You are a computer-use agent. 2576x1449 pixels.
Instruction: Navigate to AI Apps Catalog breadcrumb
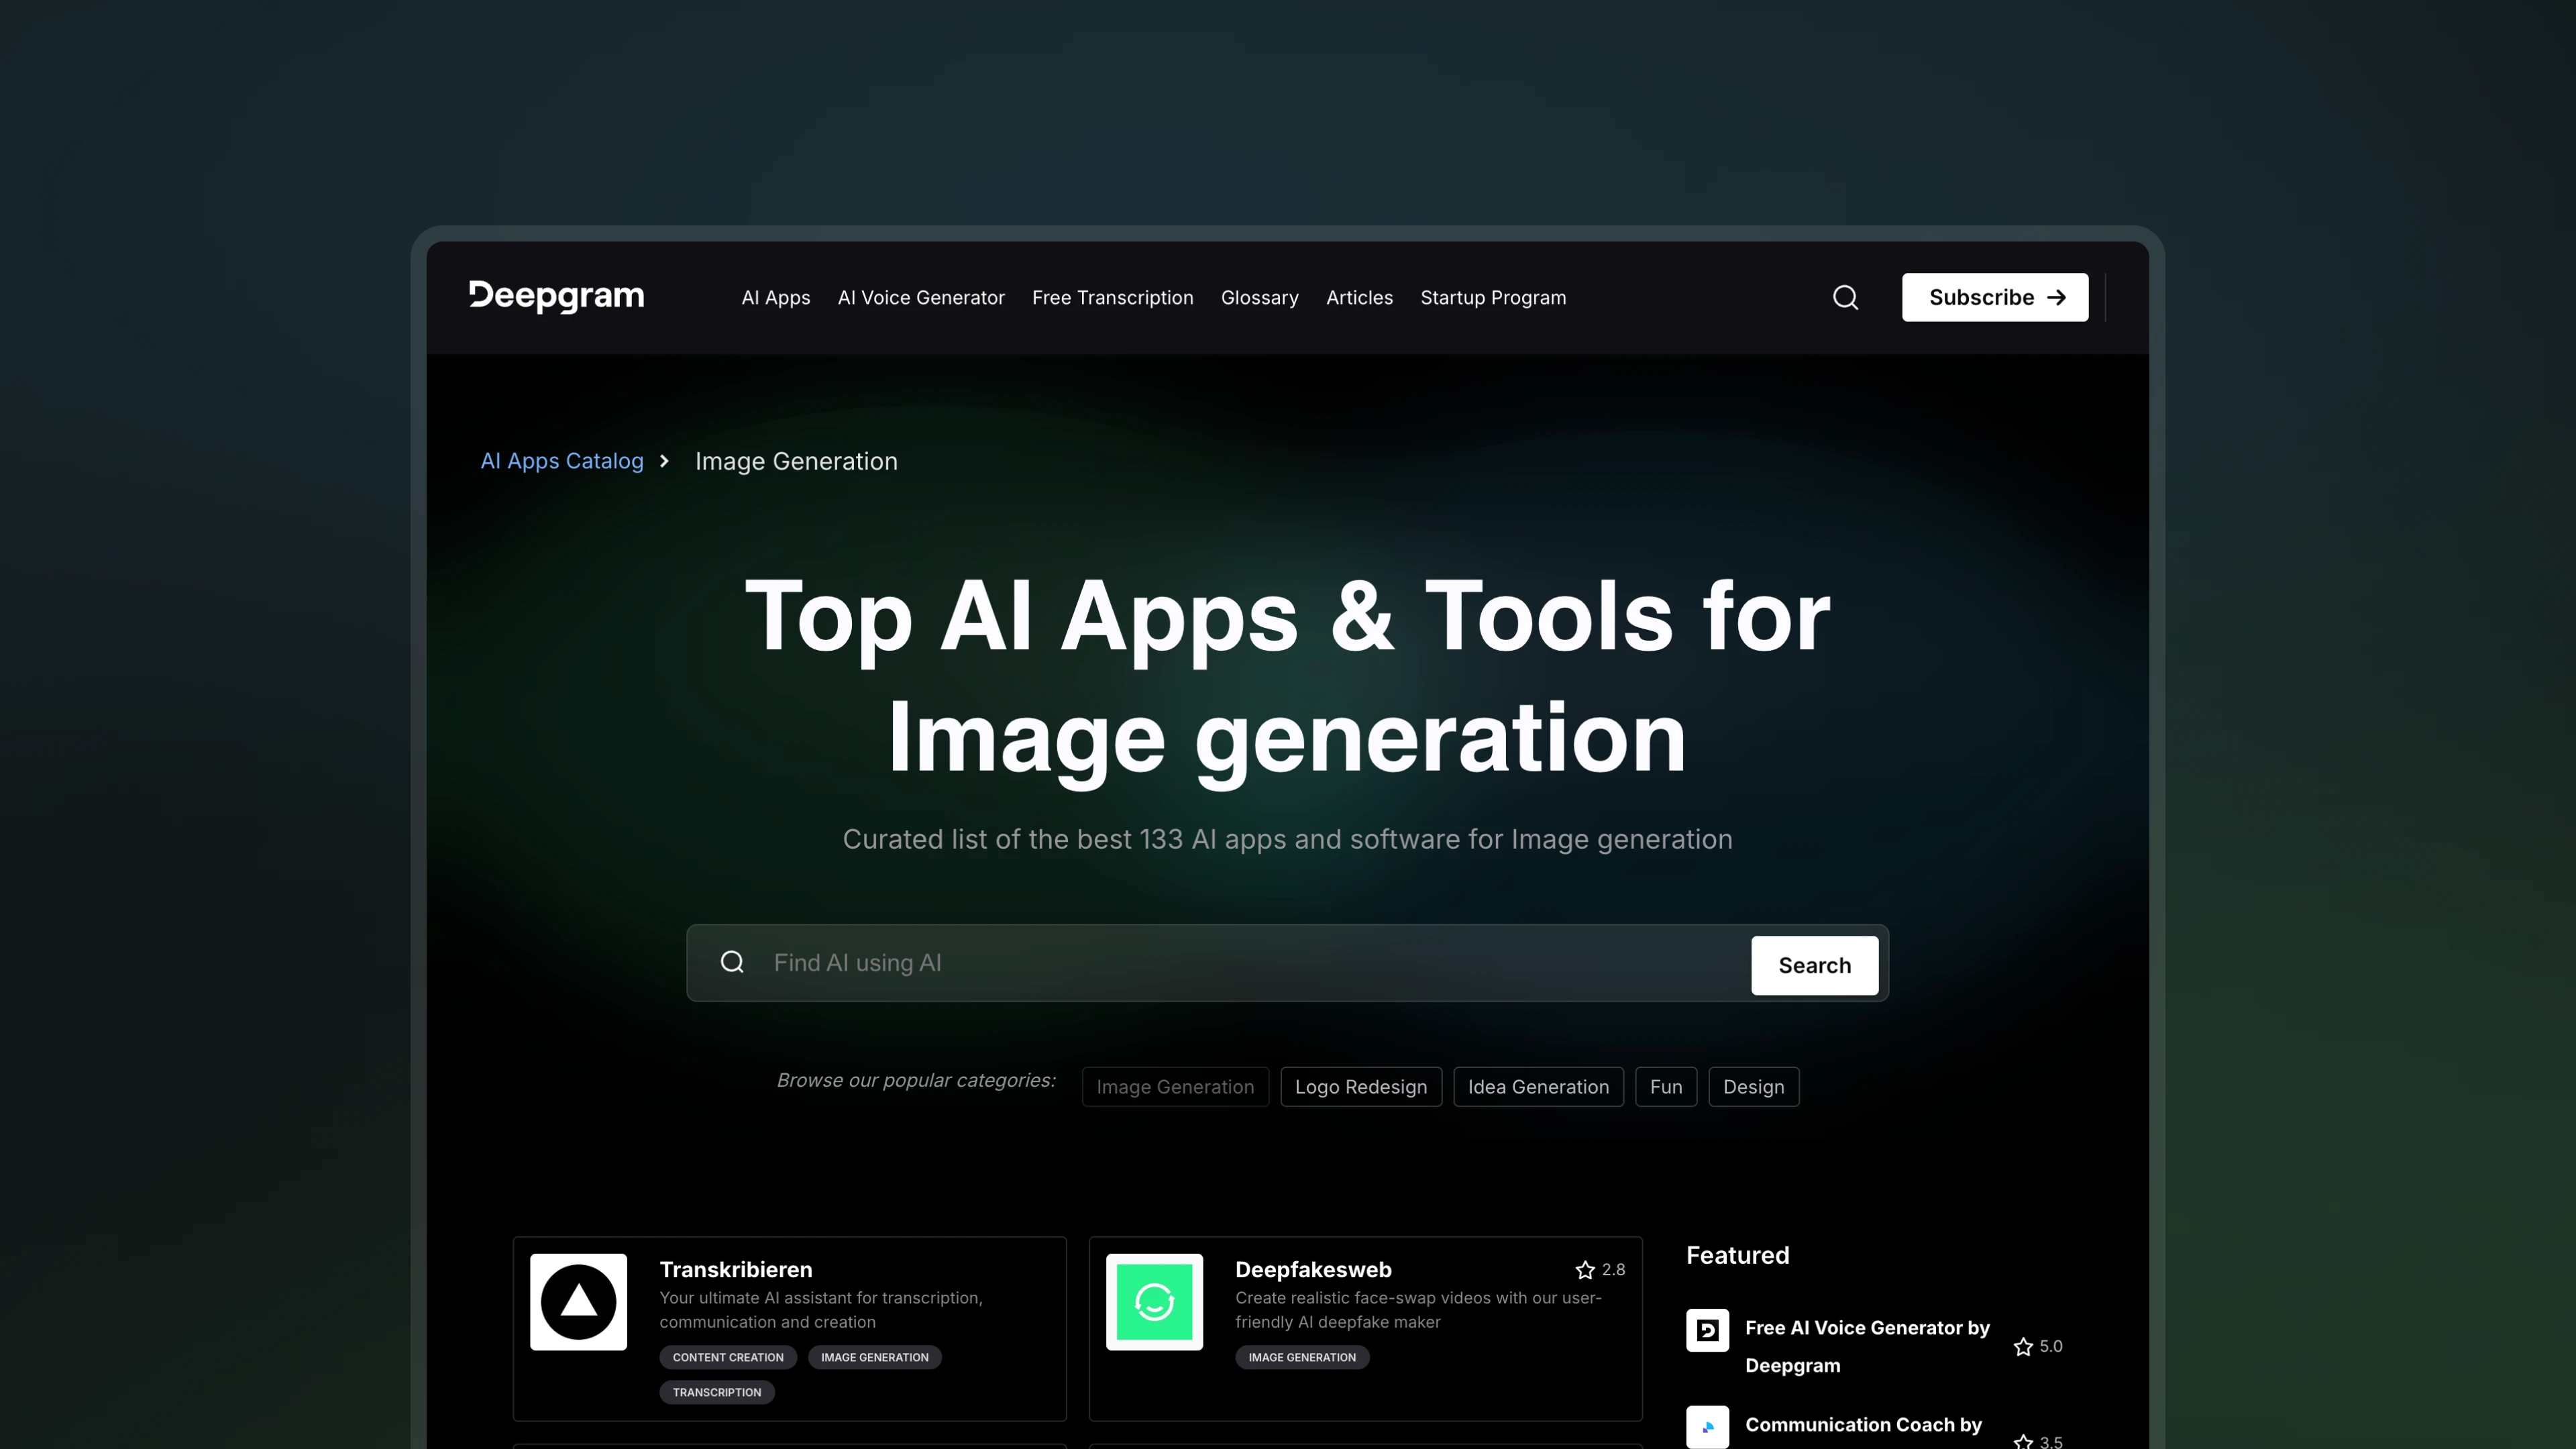point(562,461)
